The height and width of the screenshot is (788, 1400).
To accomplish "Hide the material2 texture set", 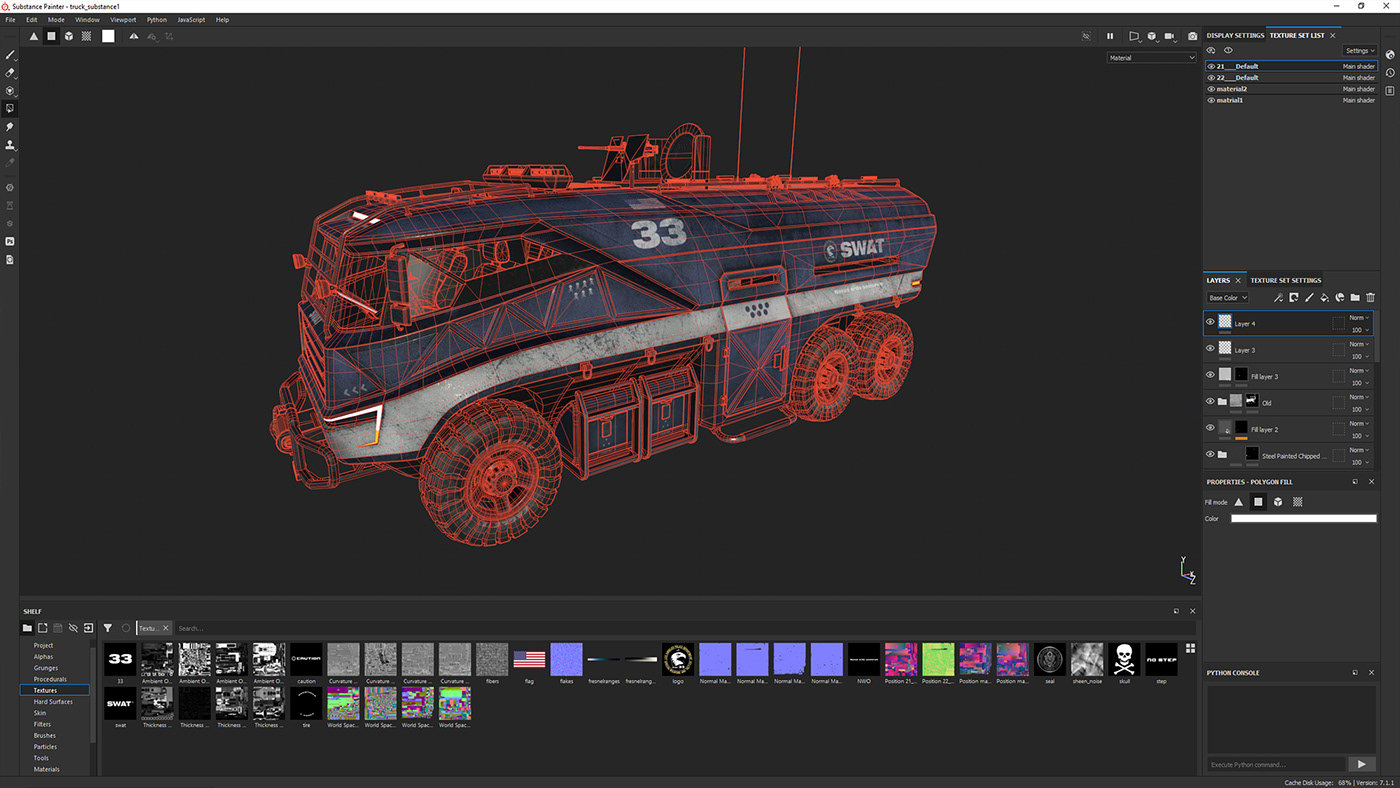I will (1210, 88).
